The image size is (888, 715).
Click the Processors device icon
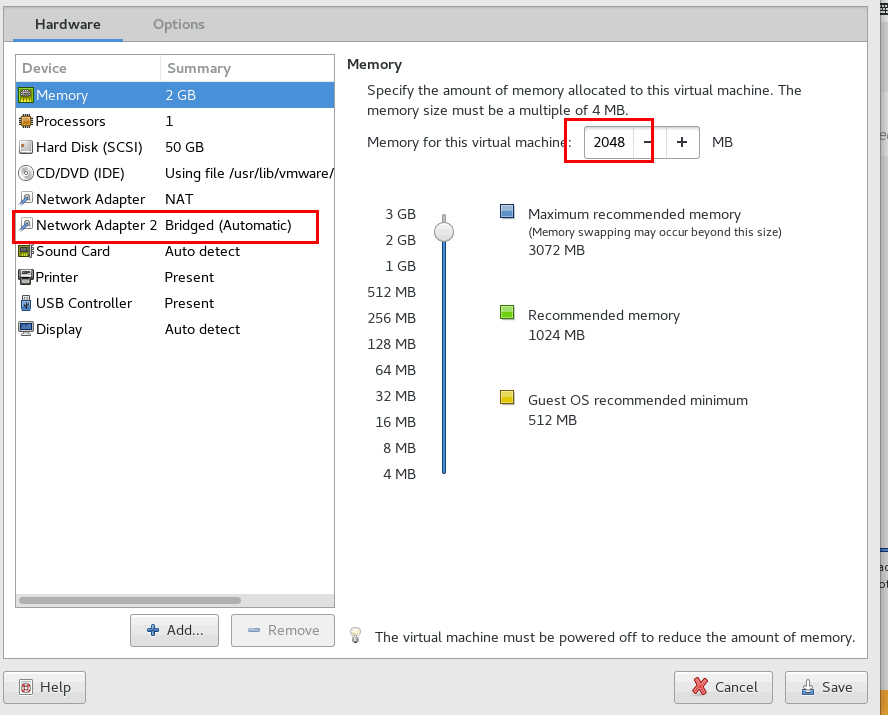coord(25,121)
